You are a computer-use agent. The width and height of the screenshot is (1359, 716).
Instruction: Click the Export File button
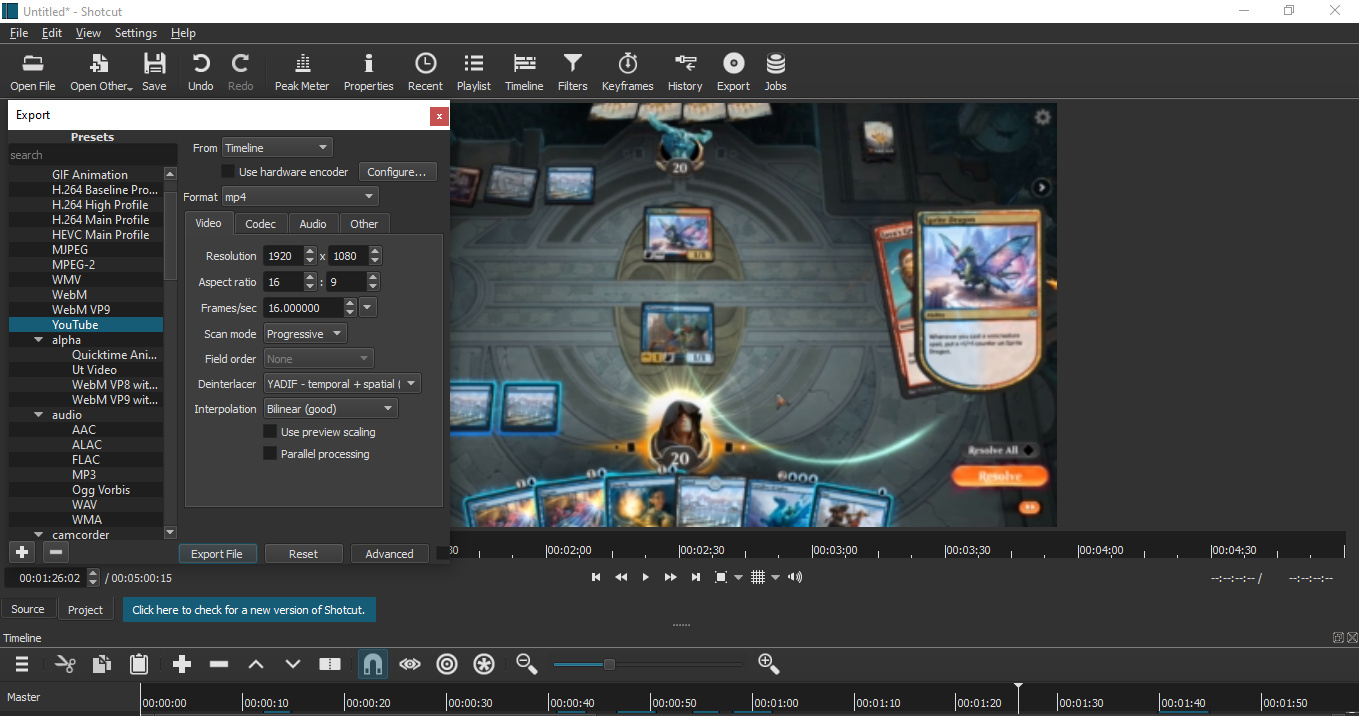pyautogui.click(x=217, y=554)
